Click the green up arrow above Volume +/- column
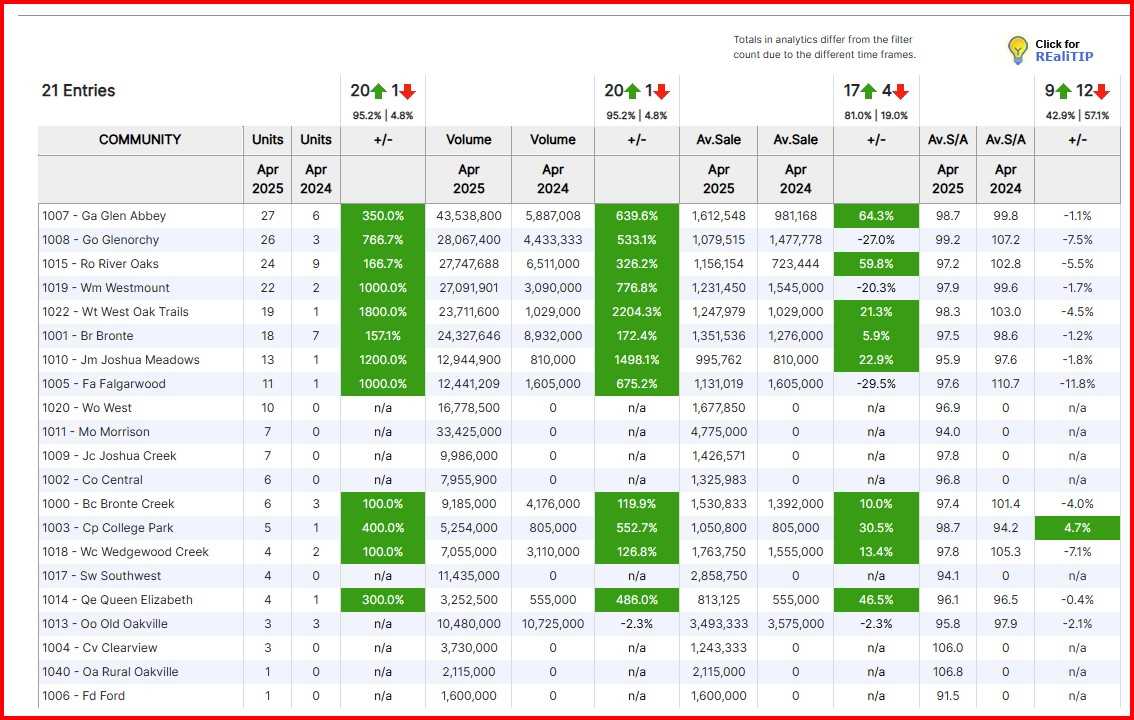Image resolution: width=1134 pixels, height=720 pixels. [x=633, y=89]
